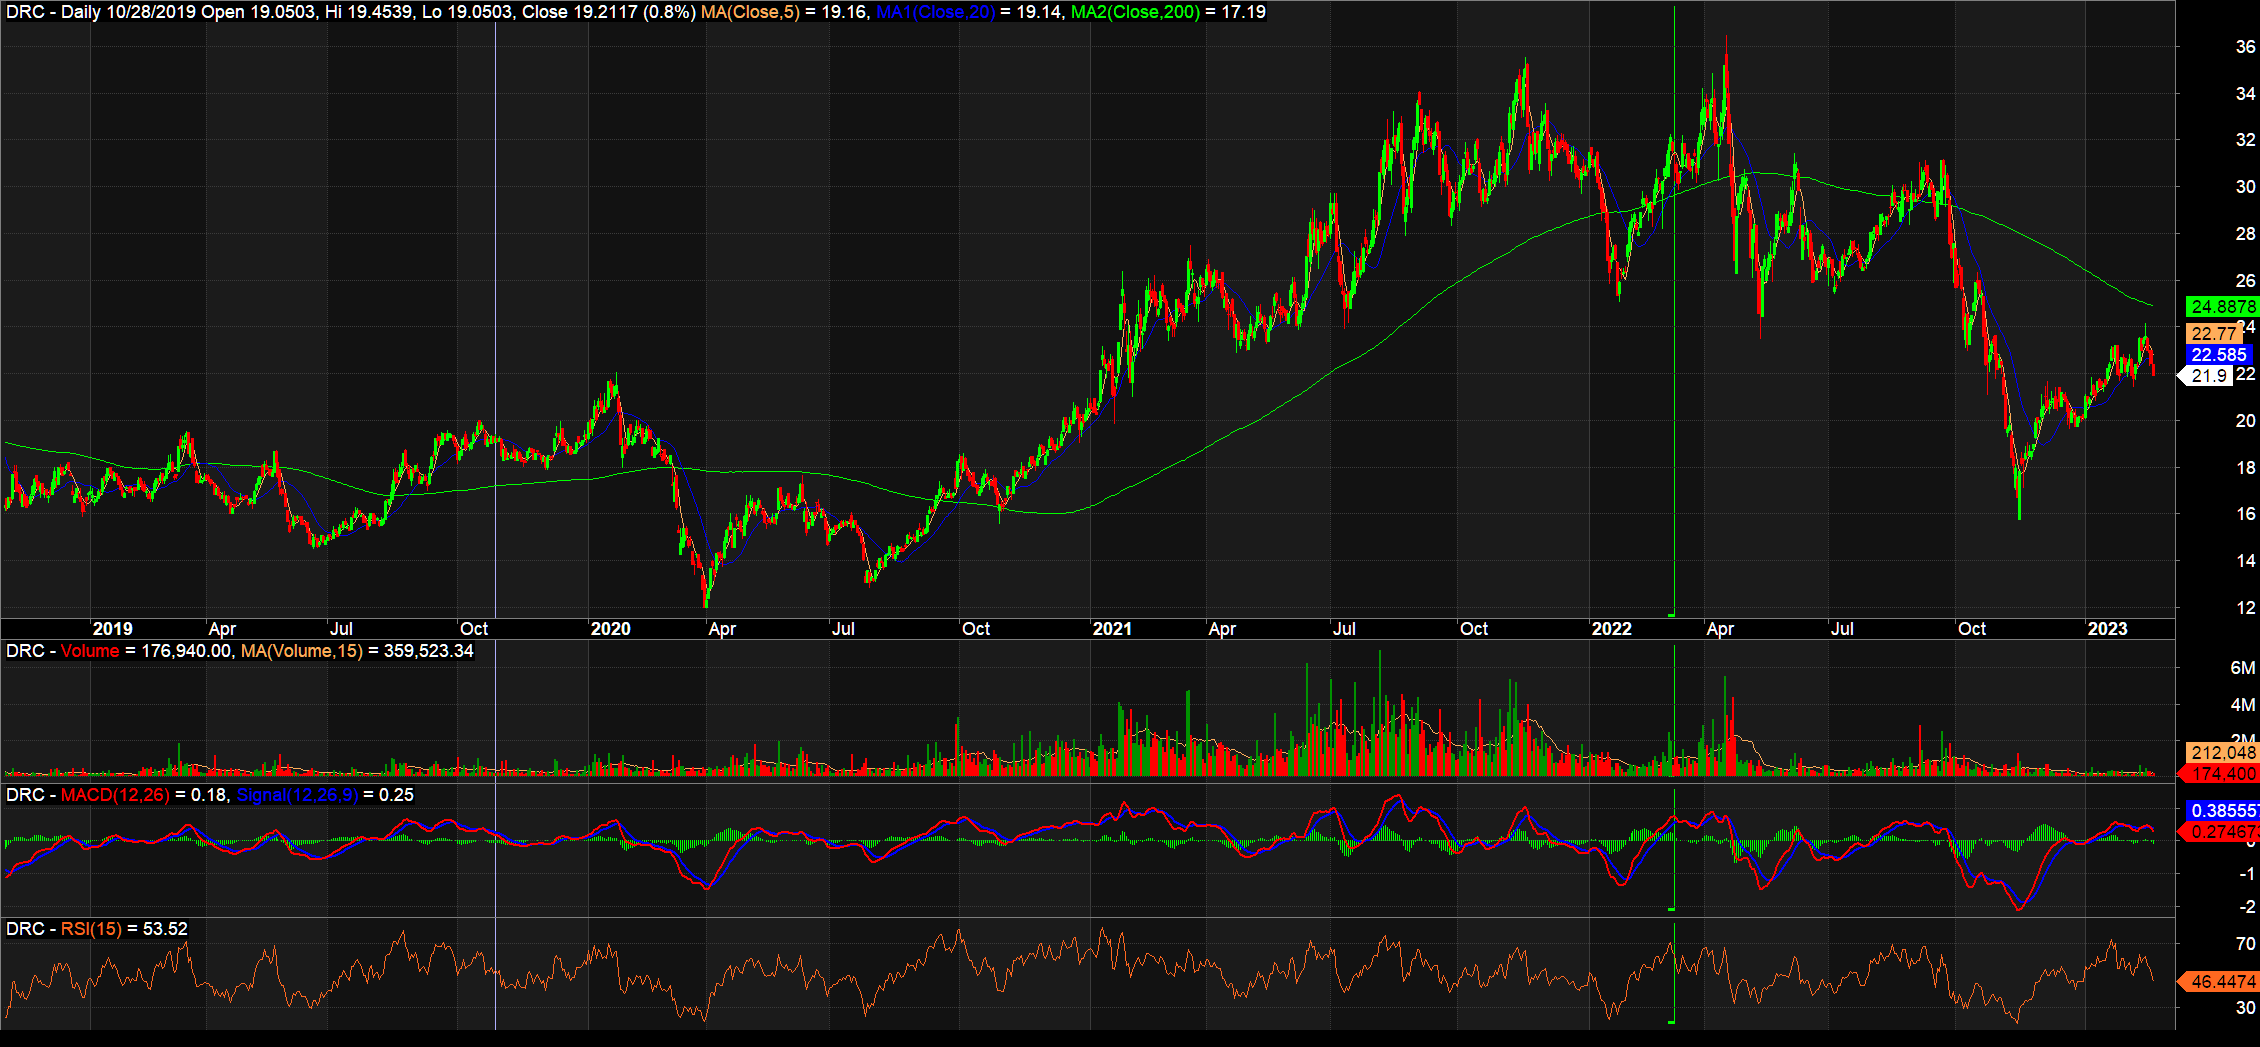Image resolution: width=2260 pixels, height=1047 pixels.
Task: Select the RSI(15) indicator label
Action: (91, 929)
